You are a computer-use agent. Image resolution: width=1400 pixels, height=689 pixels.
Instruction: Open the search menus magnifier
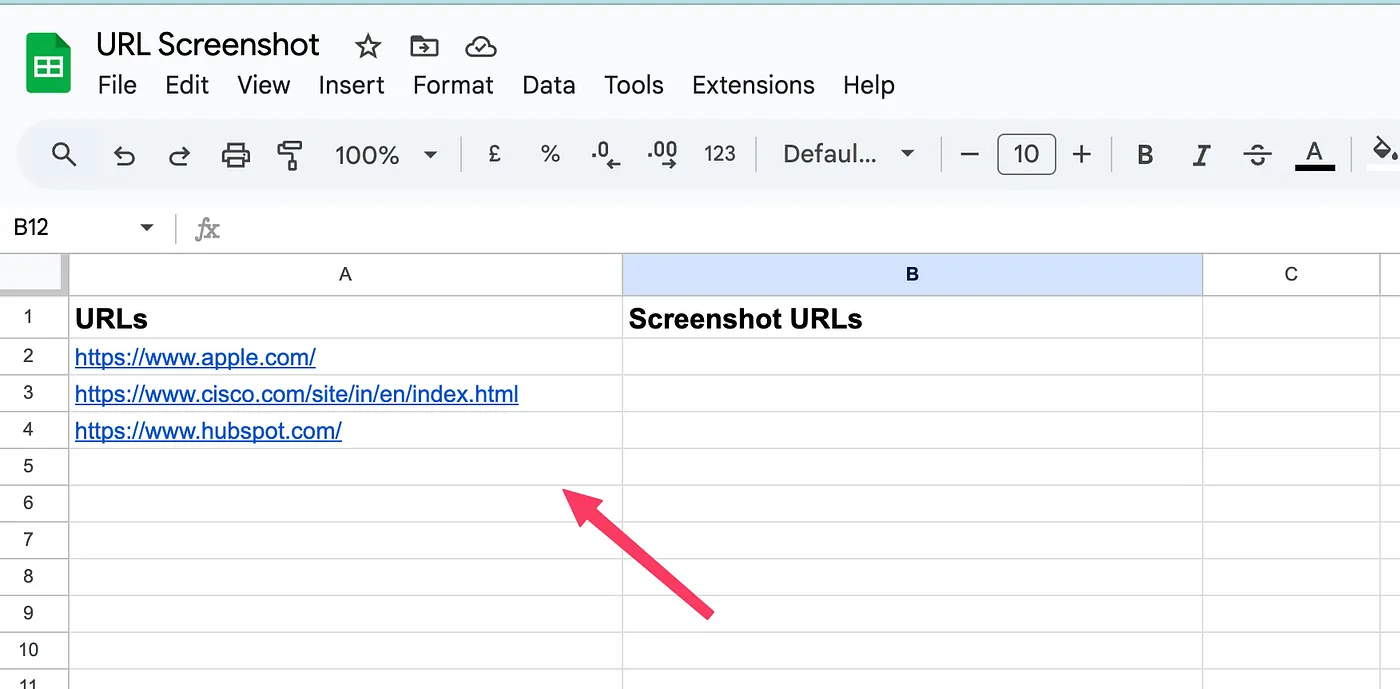64,154
